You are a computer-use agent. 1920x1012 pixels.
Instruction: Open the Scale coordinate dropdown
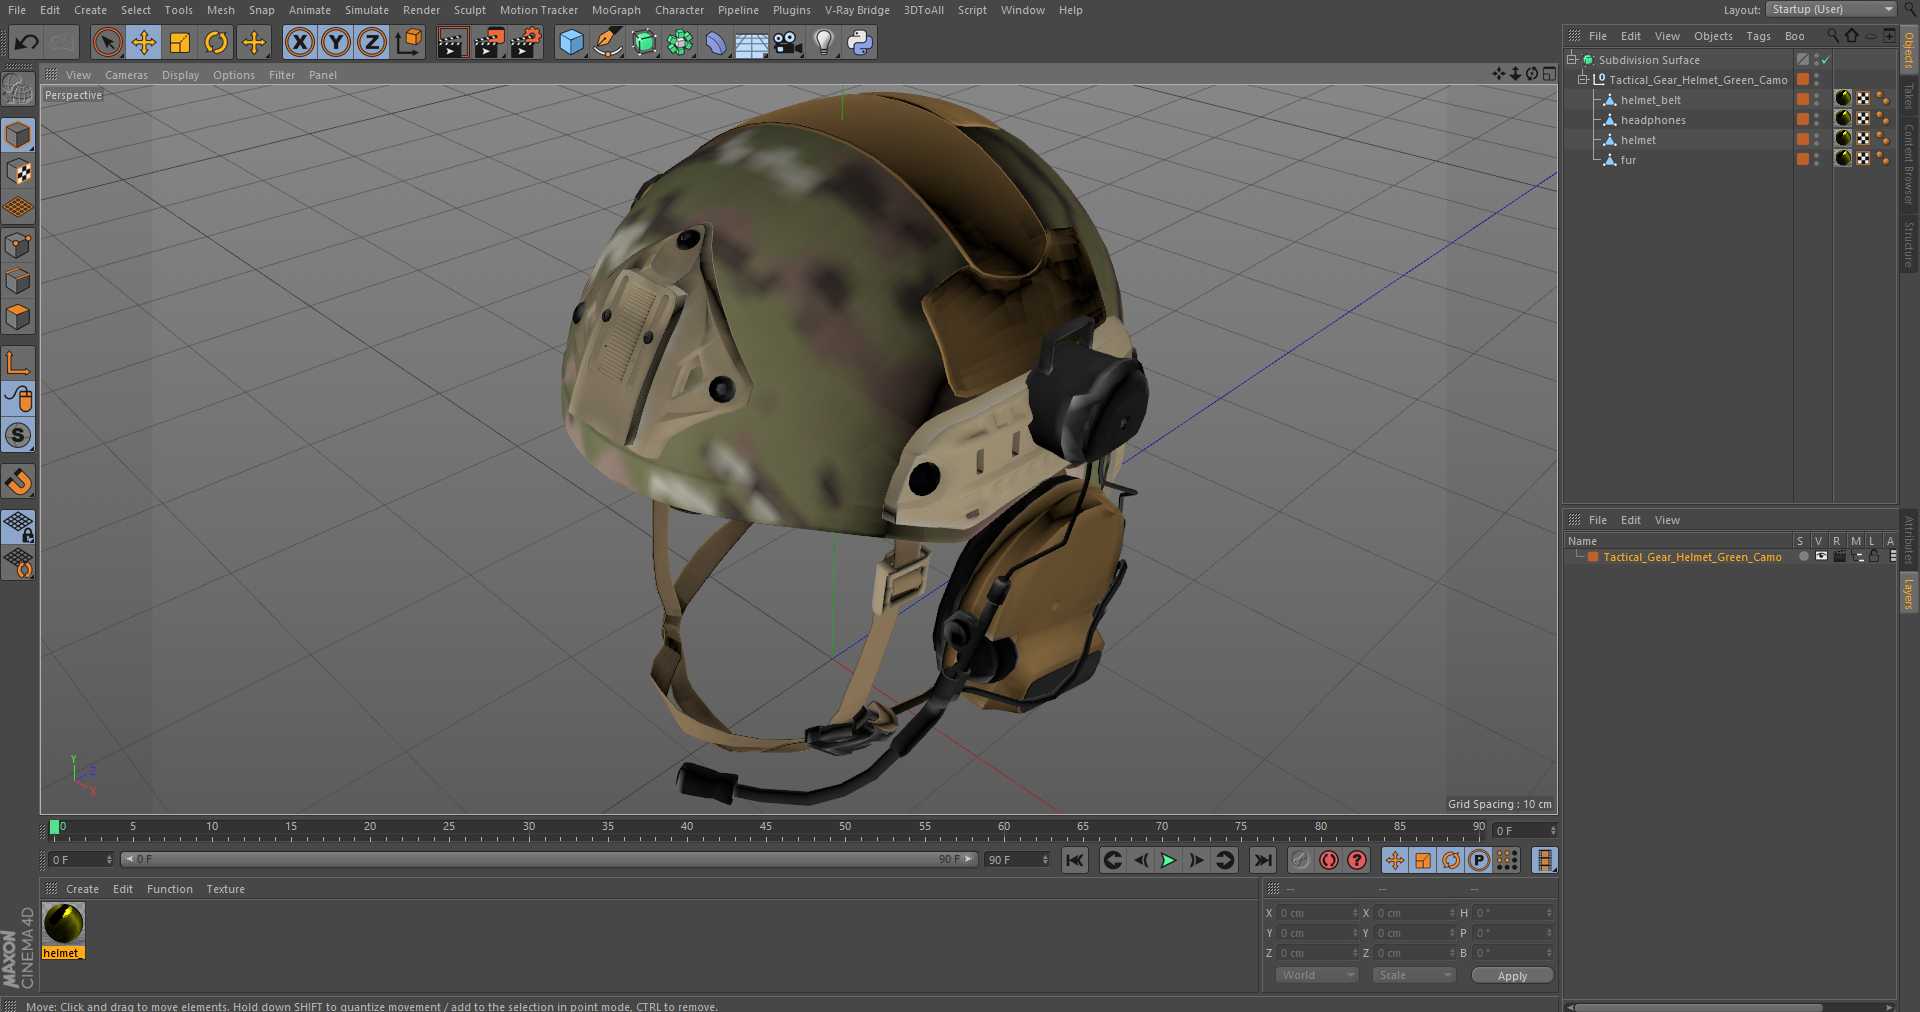(1413, 975)
